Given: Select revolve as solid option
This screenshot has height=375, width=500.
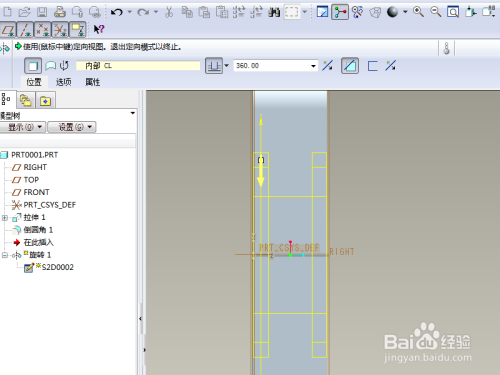Looking at the screenshot, I should pyautogui.click(x=33, y=66).
